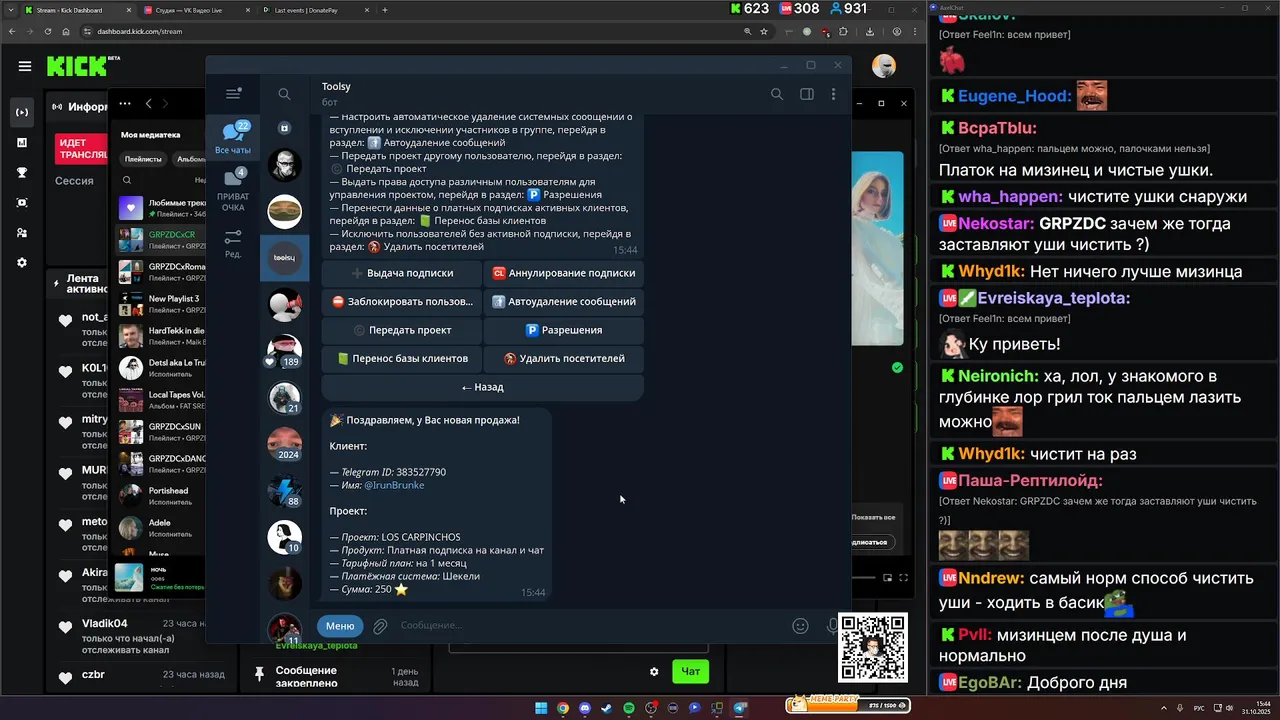Select Плейлисты filter in music library
The height and width of the screenshot is (720, 1280).
tap(143, 159)
